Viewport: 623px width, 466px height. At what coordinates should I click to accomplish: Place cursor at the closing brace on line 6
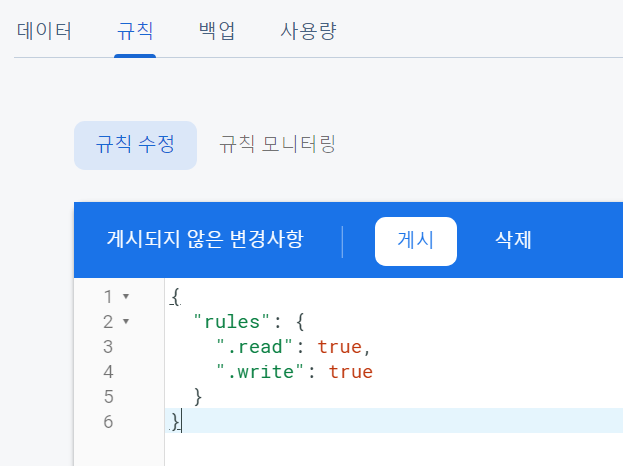tap(175, 422)
